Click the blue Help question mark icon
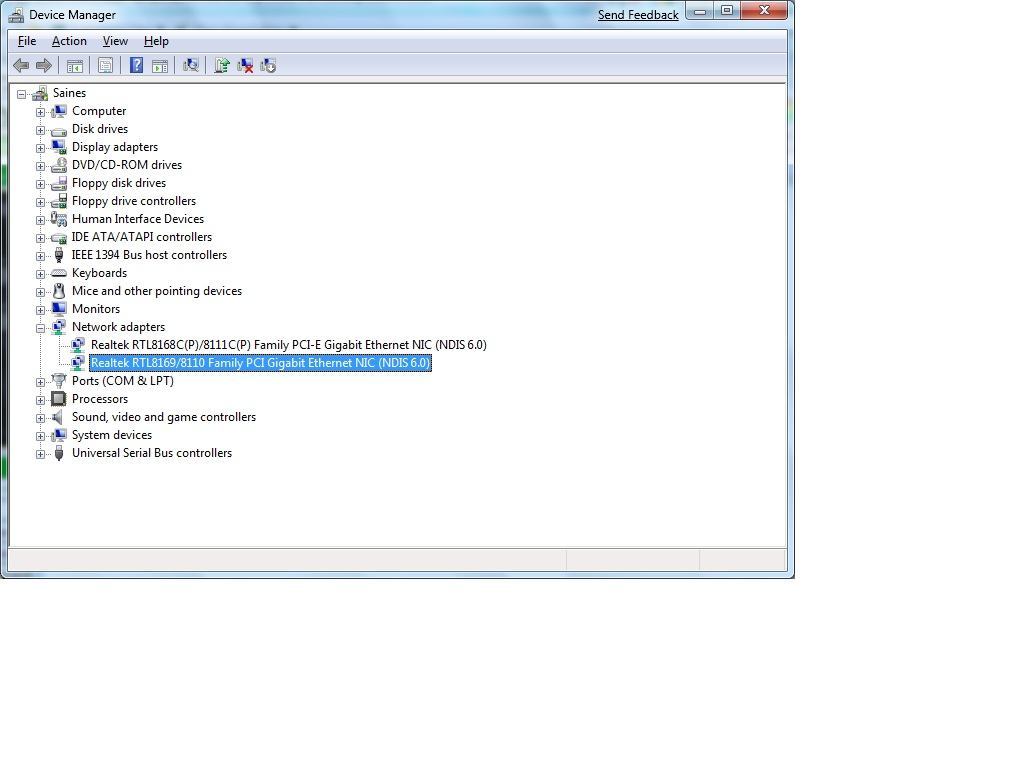 click(136, 65)
